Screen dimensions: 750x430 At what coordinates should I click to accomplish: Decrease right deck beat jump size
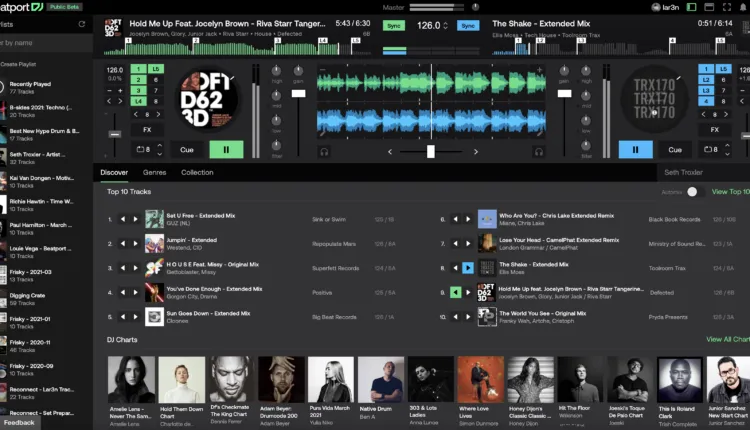[703, 114]
